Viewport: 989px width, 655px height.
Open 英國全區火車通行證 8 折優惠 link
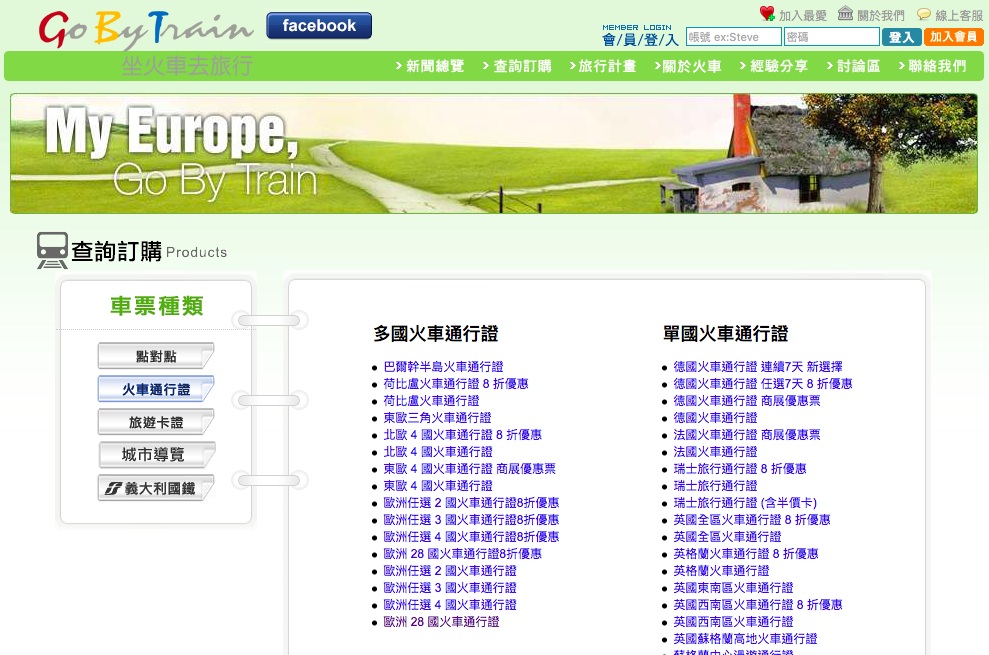752,520
